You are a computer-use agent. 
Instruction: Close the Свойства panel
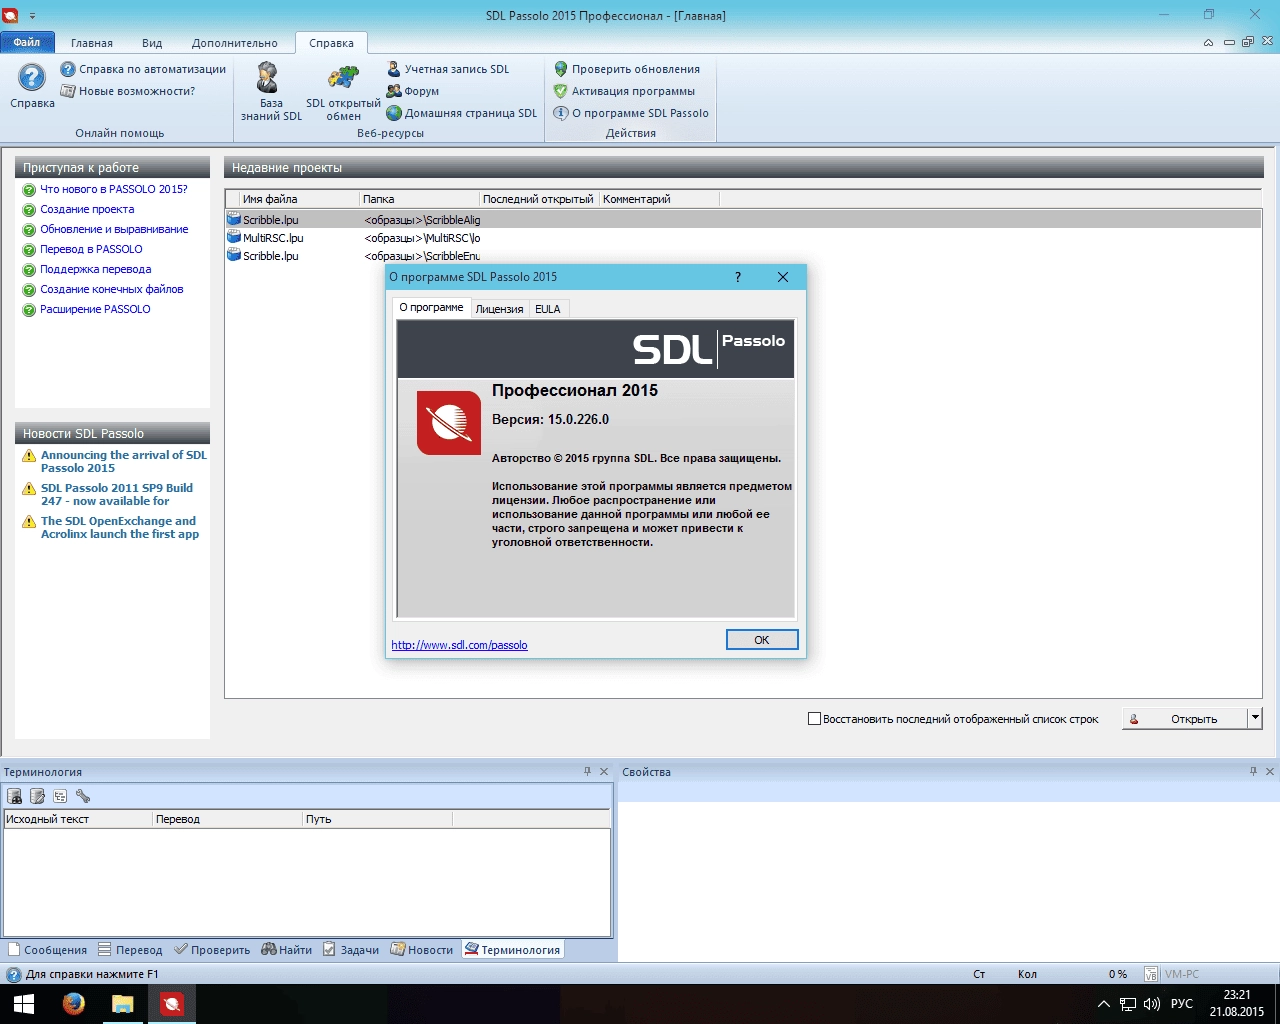click(1270, 771)
